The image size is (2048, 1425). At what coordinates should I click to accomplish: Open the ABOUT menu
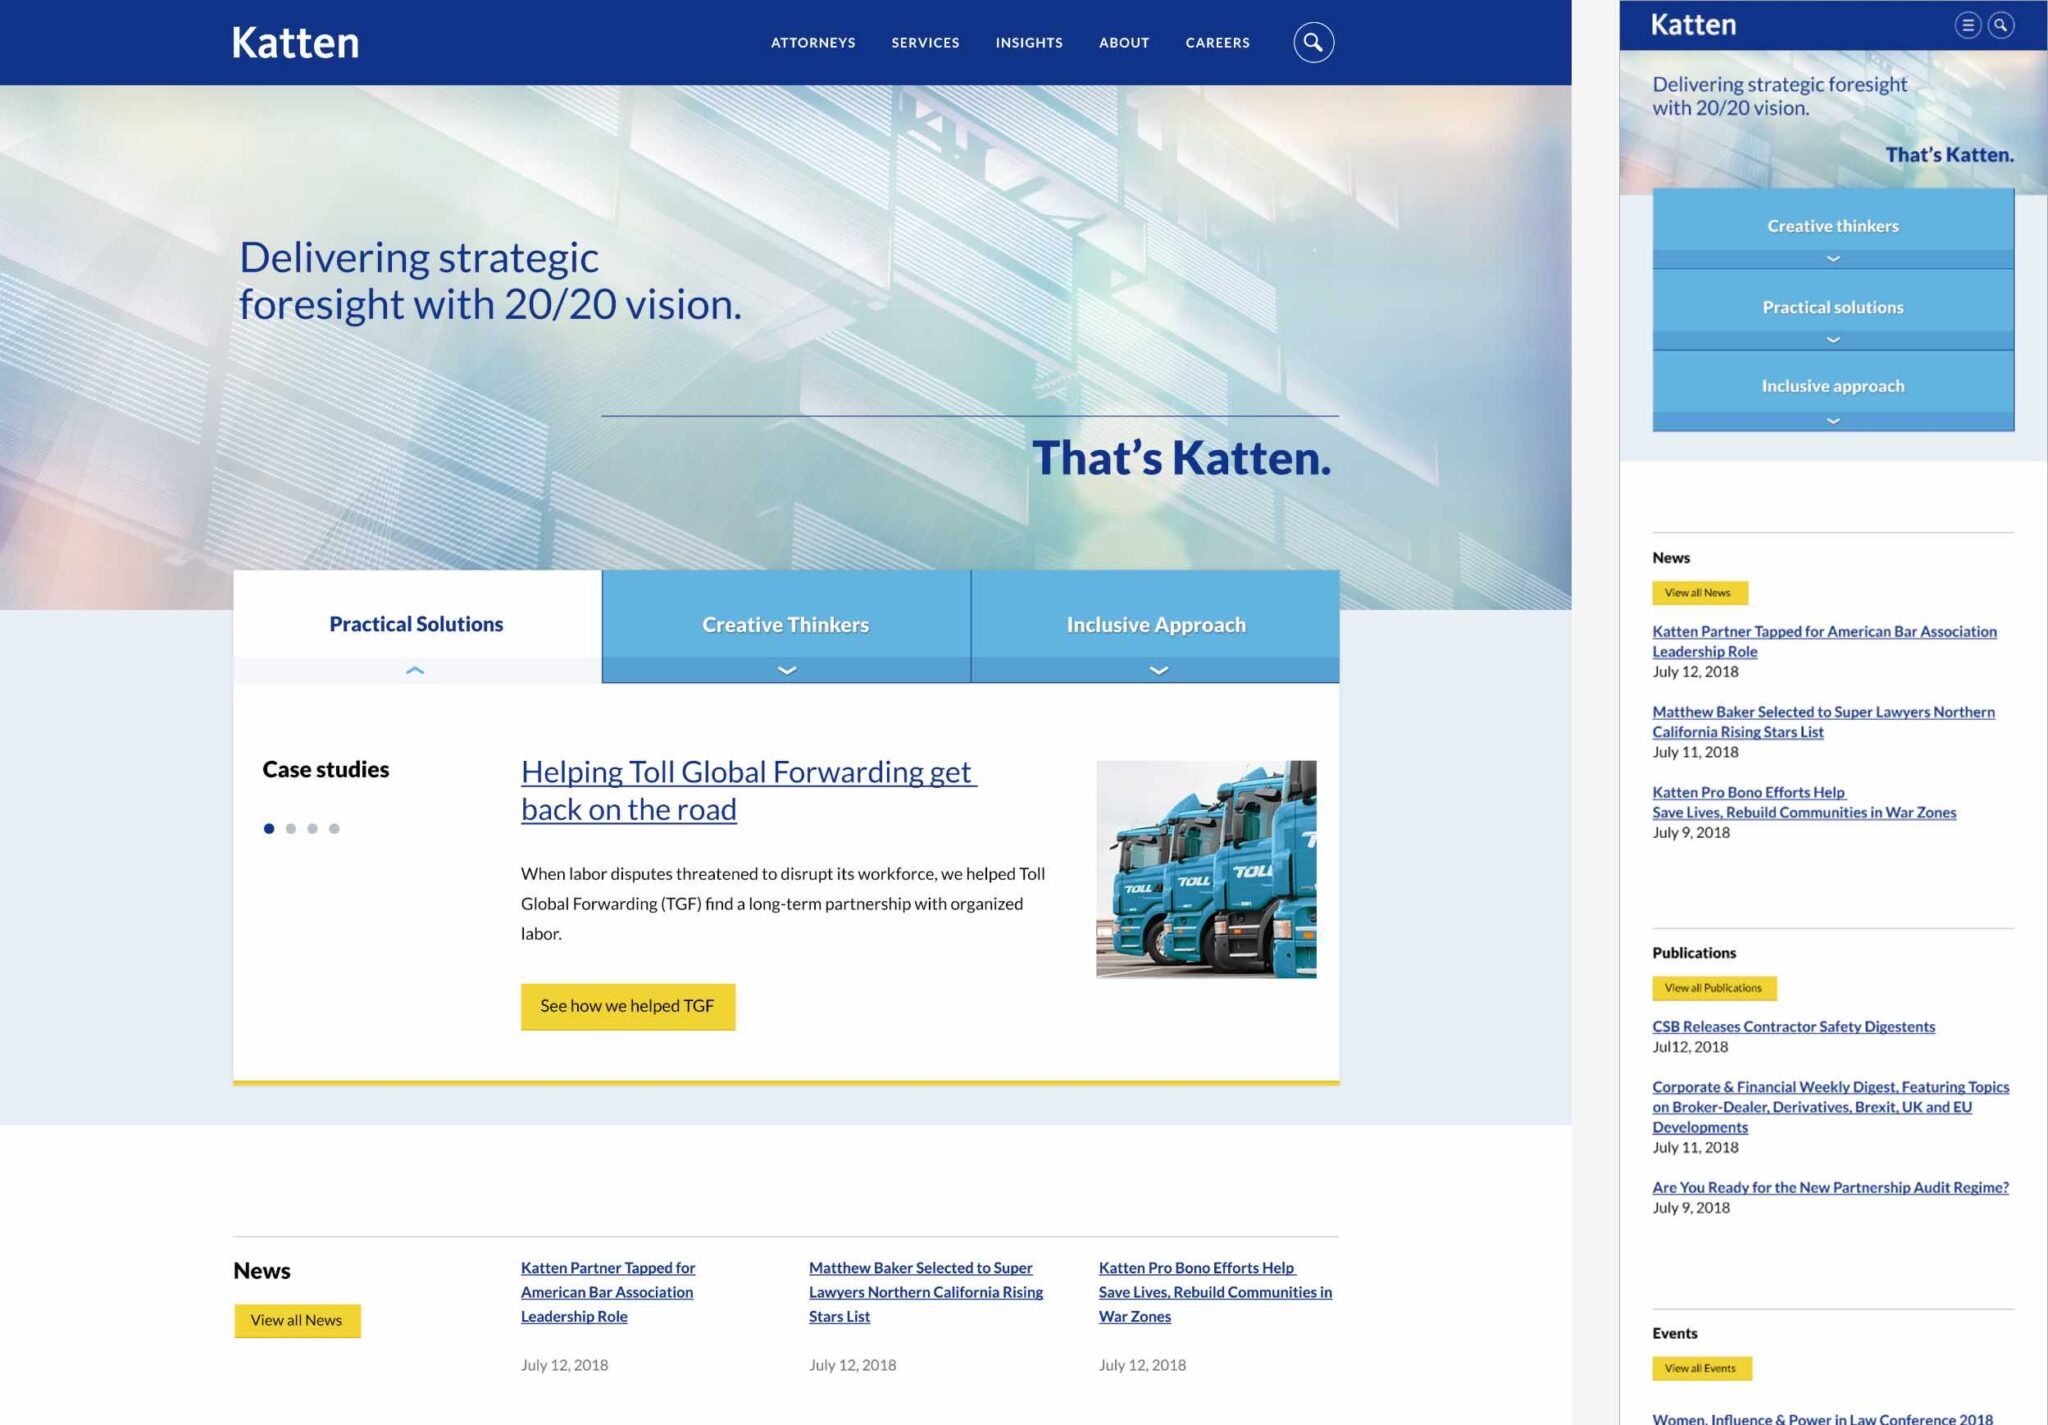(x=1124, y=43)
